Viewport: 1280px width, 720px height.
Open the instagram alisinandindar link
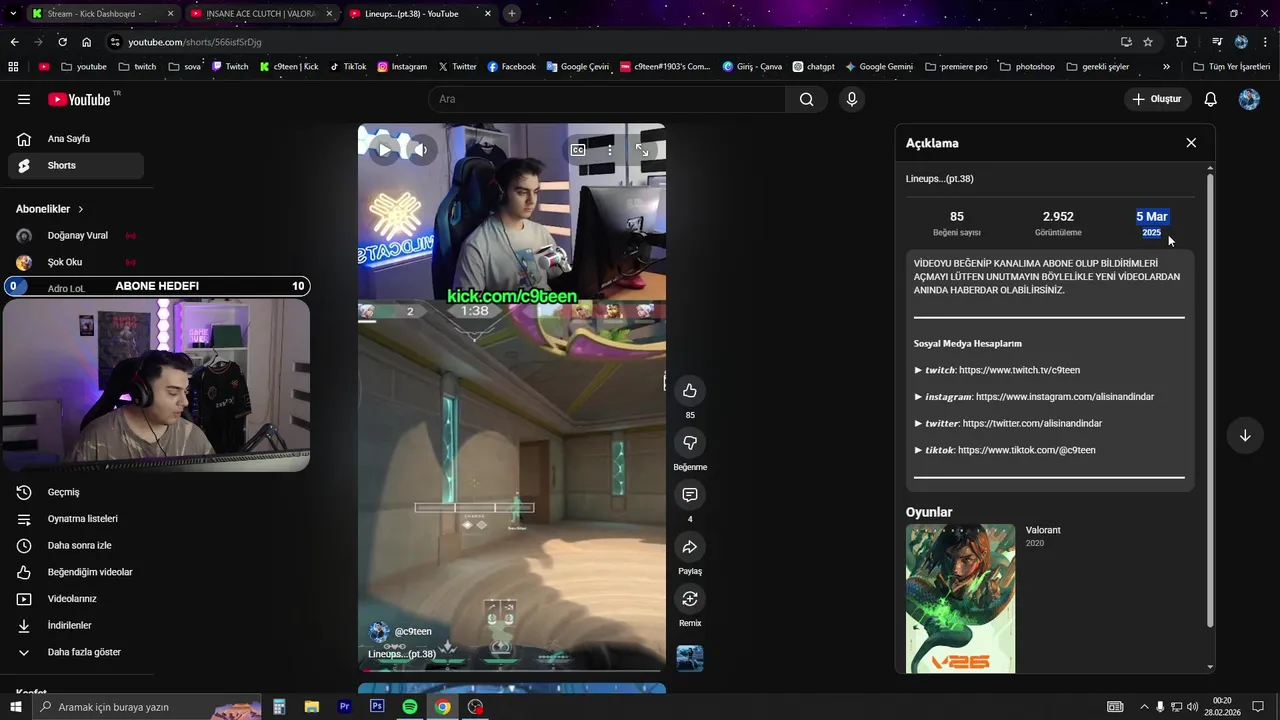(1065, 397)
